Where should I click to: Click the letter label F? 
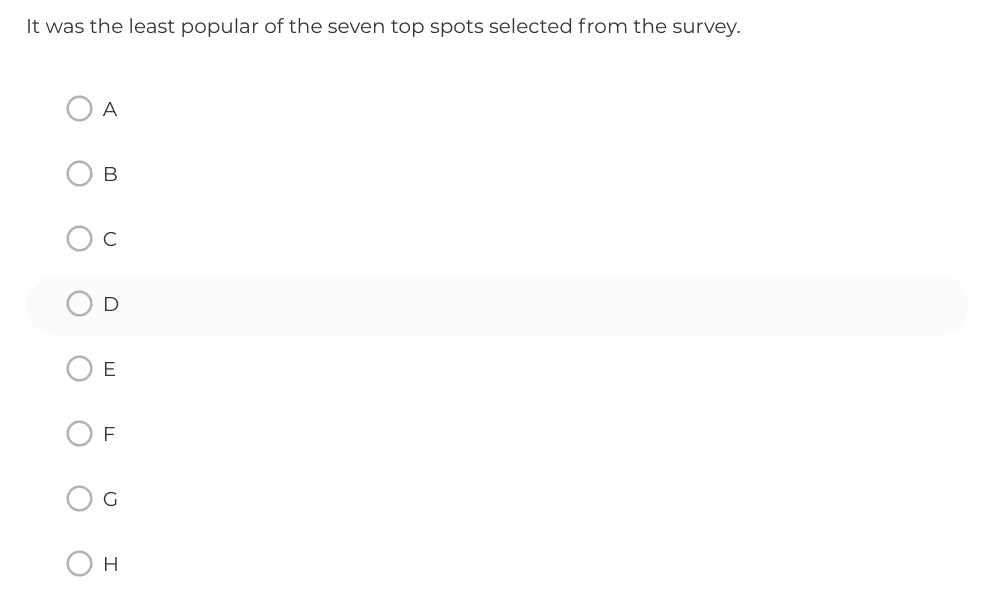point(109,434)
